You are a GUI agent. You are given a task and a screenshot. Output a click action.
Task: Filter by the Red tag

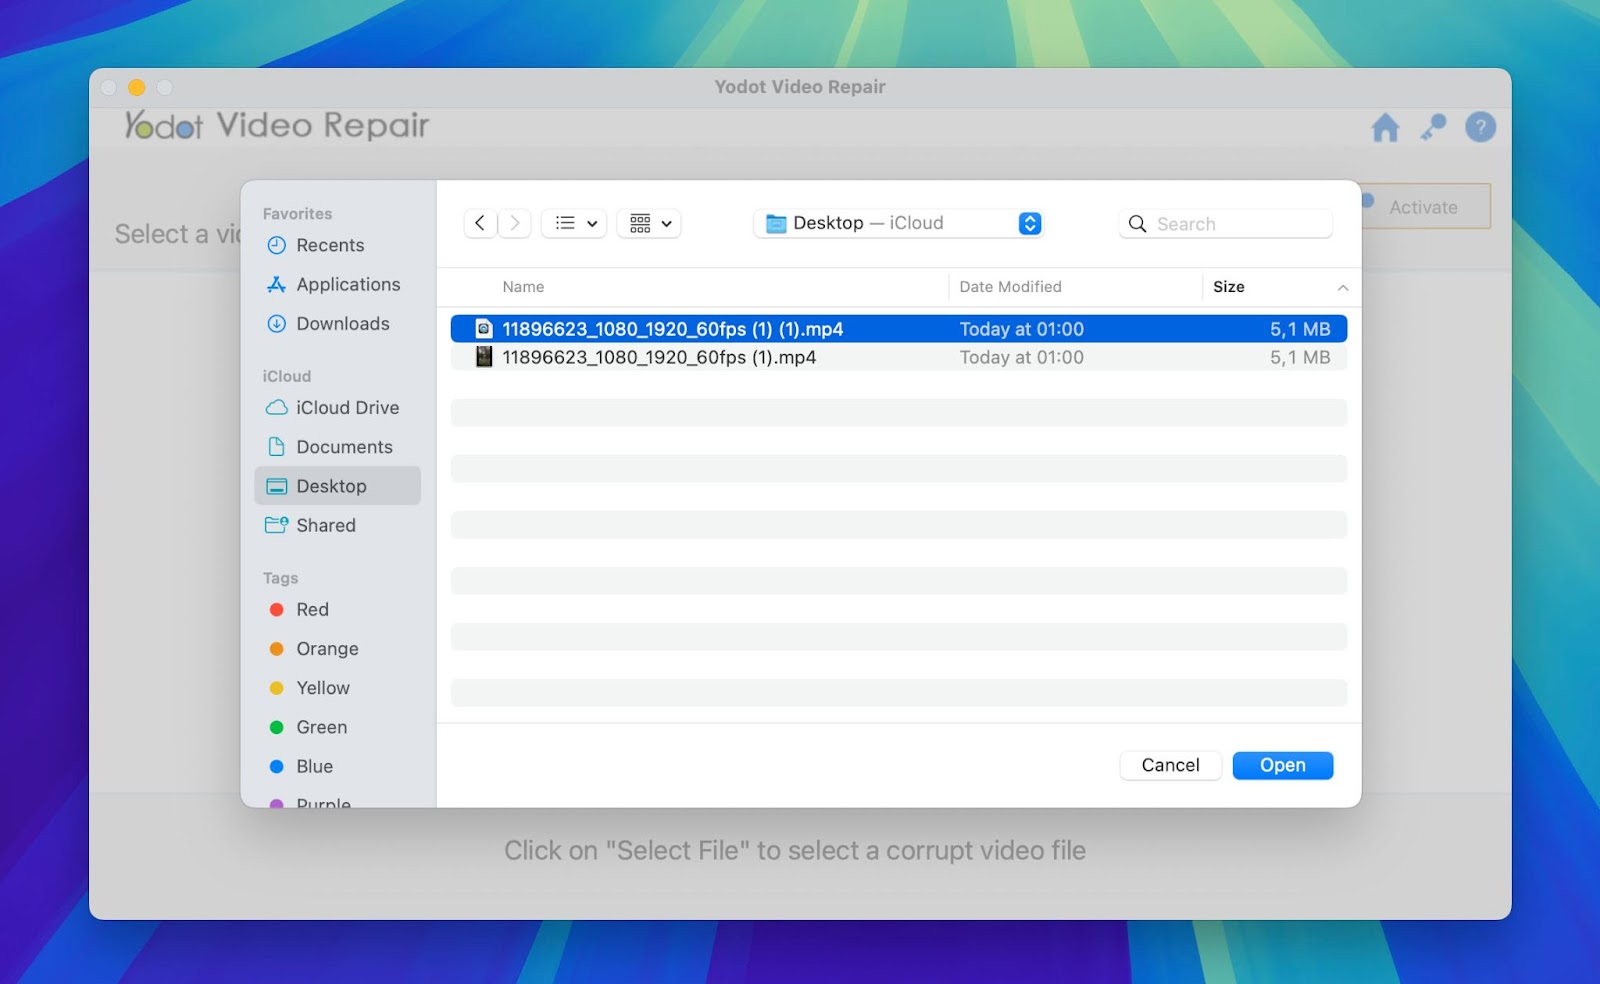click(337, 610)
